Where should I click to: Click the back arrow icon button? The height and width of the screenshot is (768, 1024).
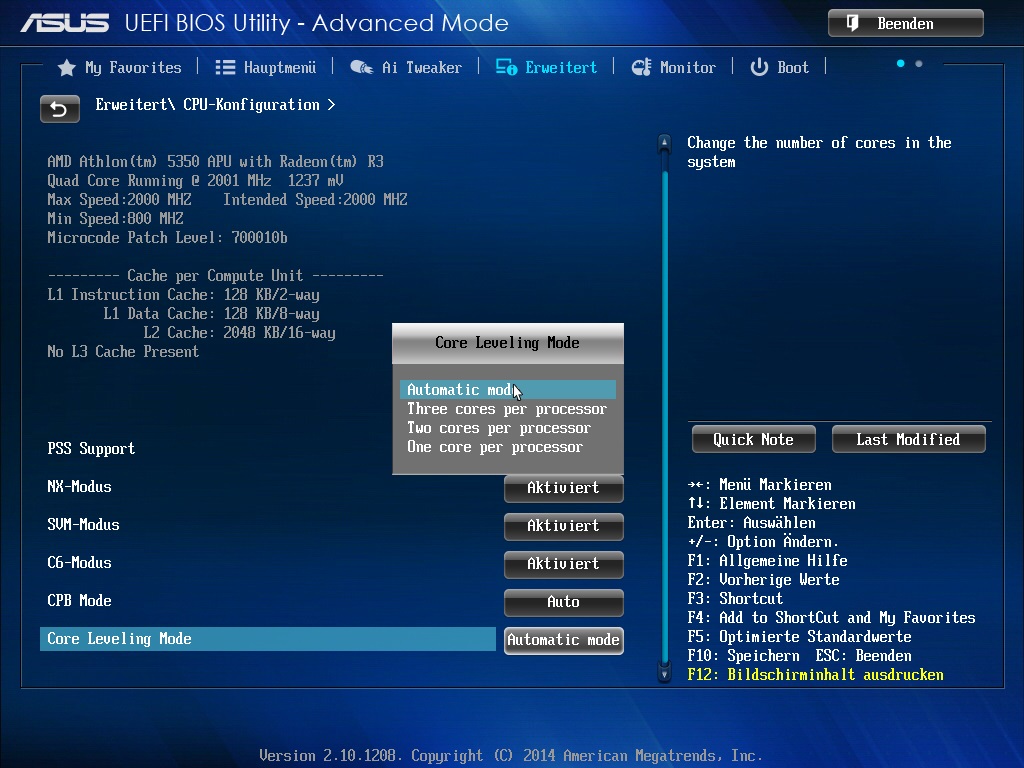59,109
